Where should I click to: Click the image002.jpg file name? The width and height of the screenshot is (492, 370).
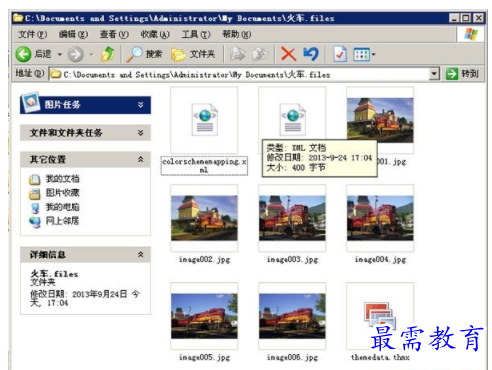(204, 259)
